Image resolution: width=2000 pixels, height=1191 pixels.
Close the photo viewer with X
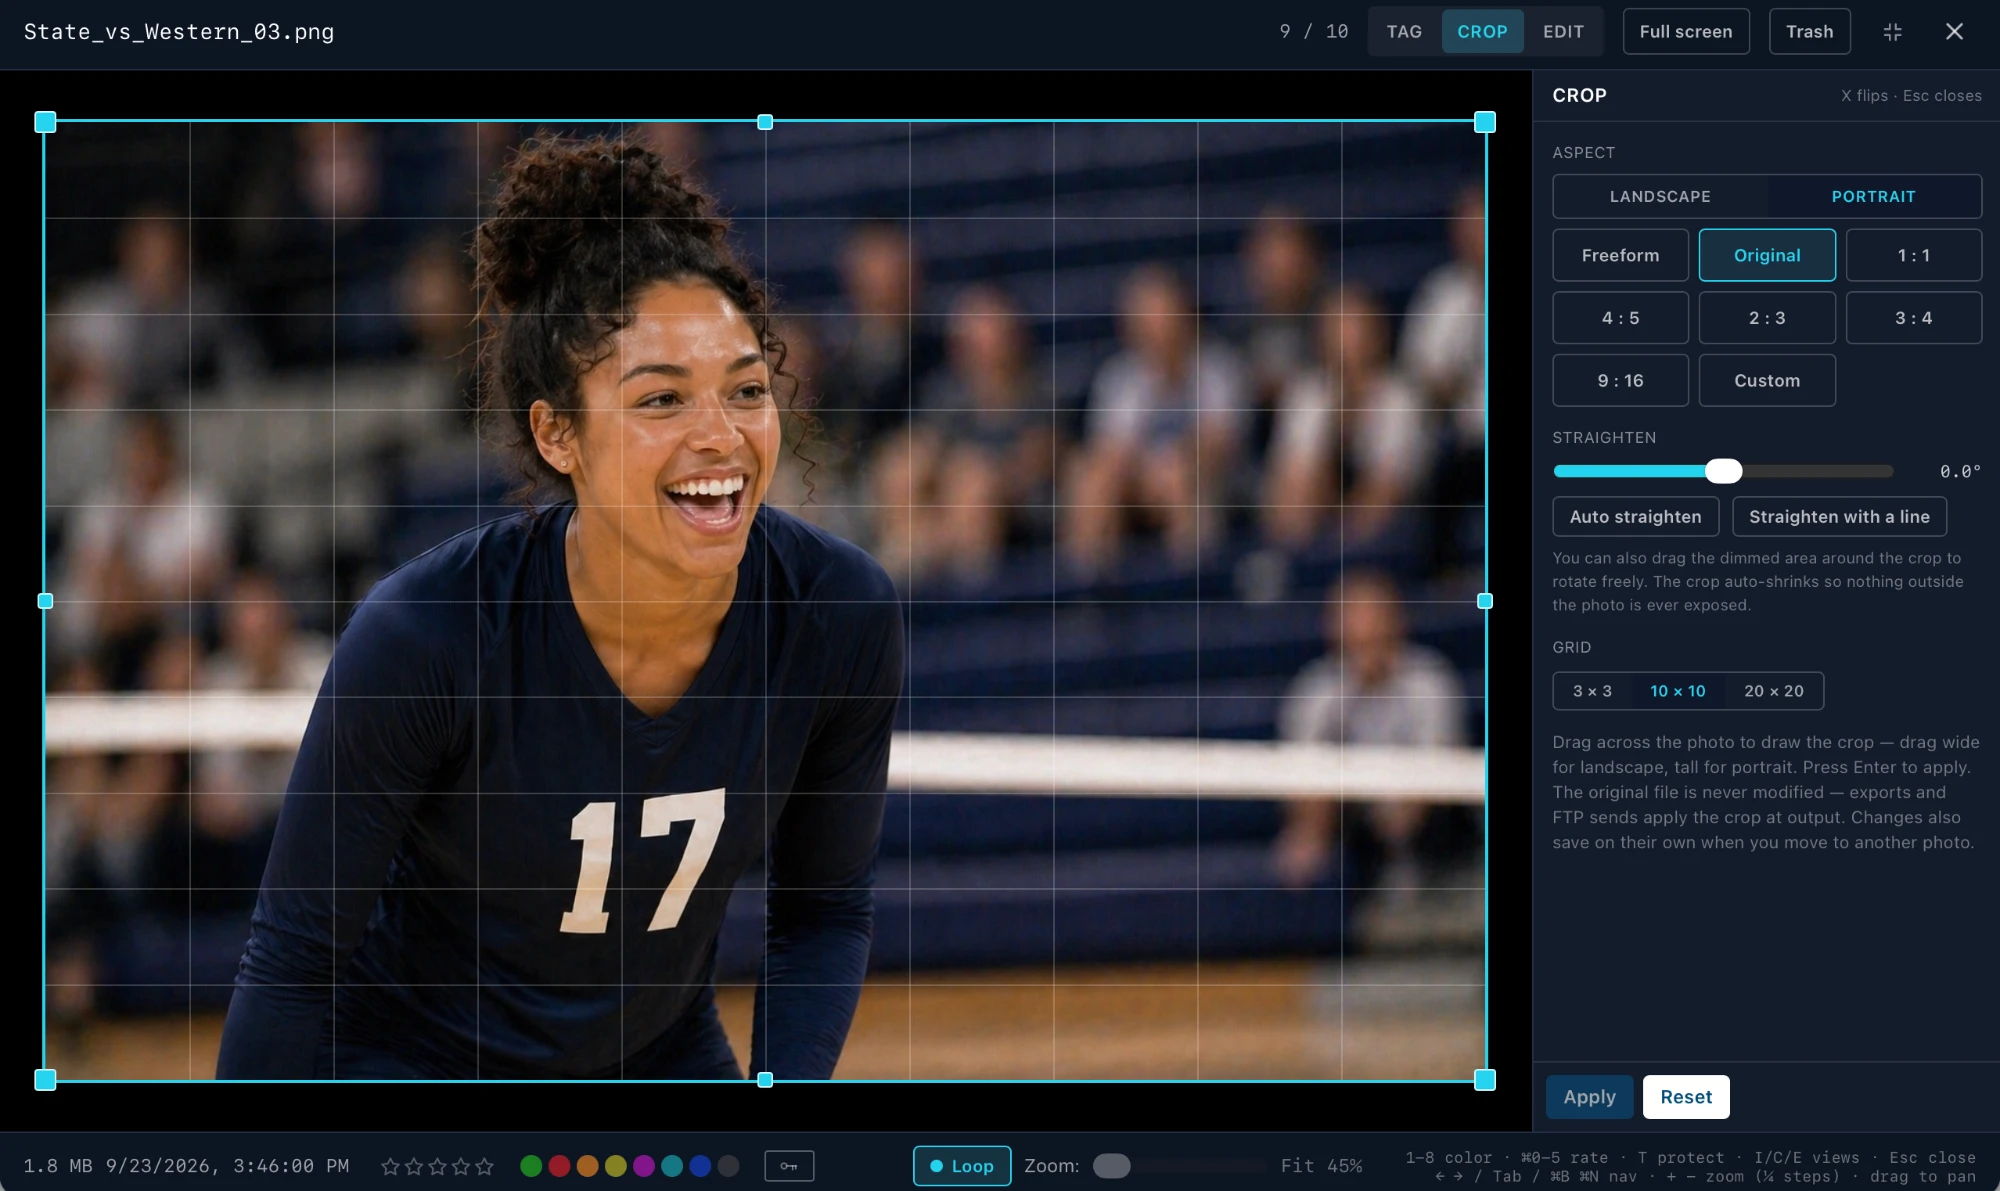point(1954,32)
